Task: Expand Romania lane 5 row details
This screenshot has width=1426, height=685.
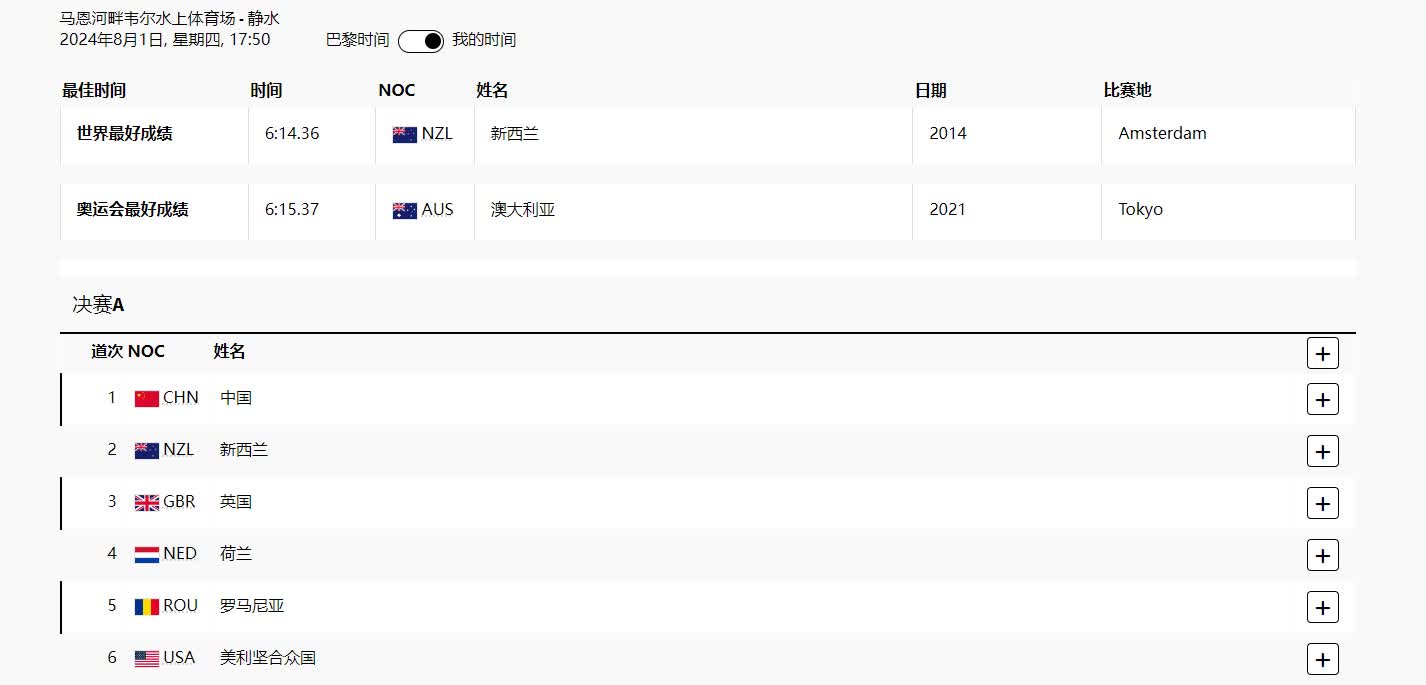Action: [1322, 607]
